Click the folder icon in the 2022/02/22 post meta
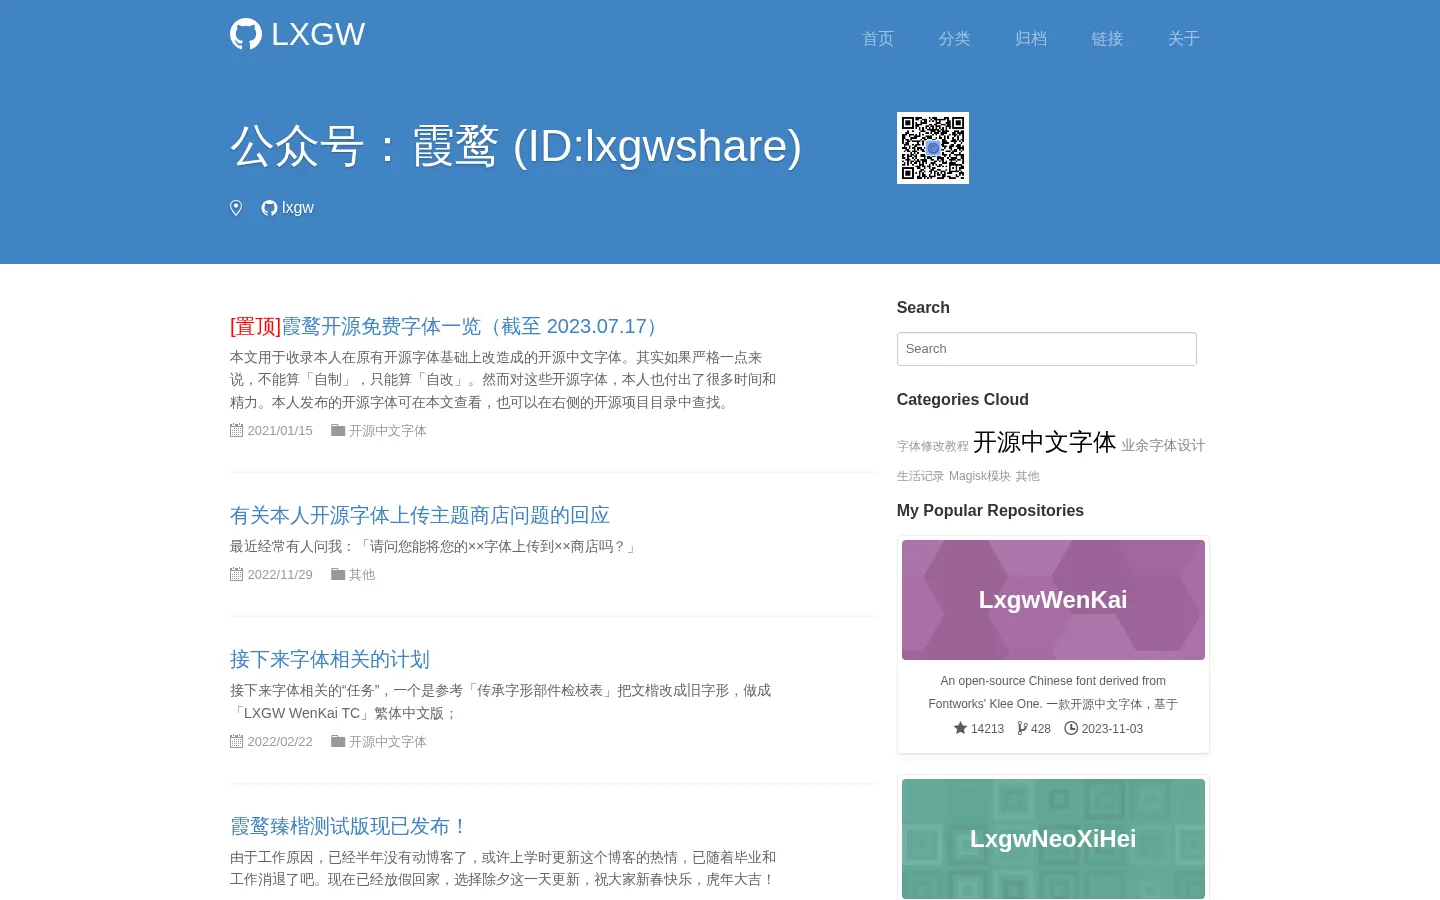Viewport: 1440px width, 900px height. (338, 741)
